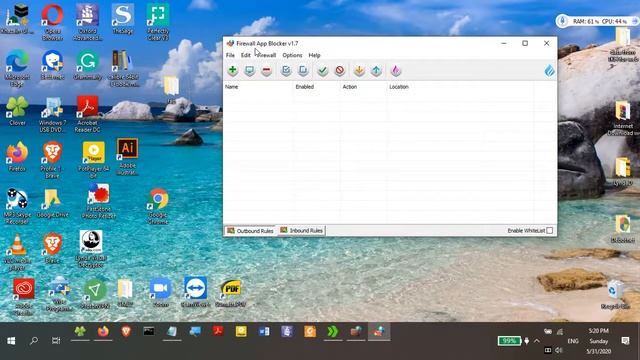Screen dimensions: 640x360
Task: Select the Sumatra PDF desktop icon
Action: click(231, 293)
